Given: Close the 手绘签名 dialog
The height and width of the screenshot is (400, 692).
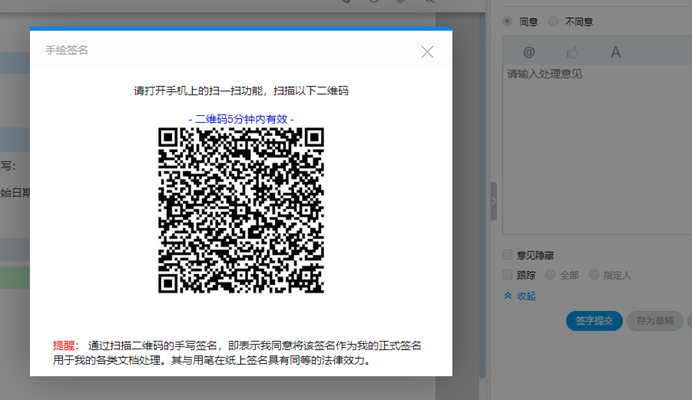Looking at the screenshot, I should click(x=427, y=52).
